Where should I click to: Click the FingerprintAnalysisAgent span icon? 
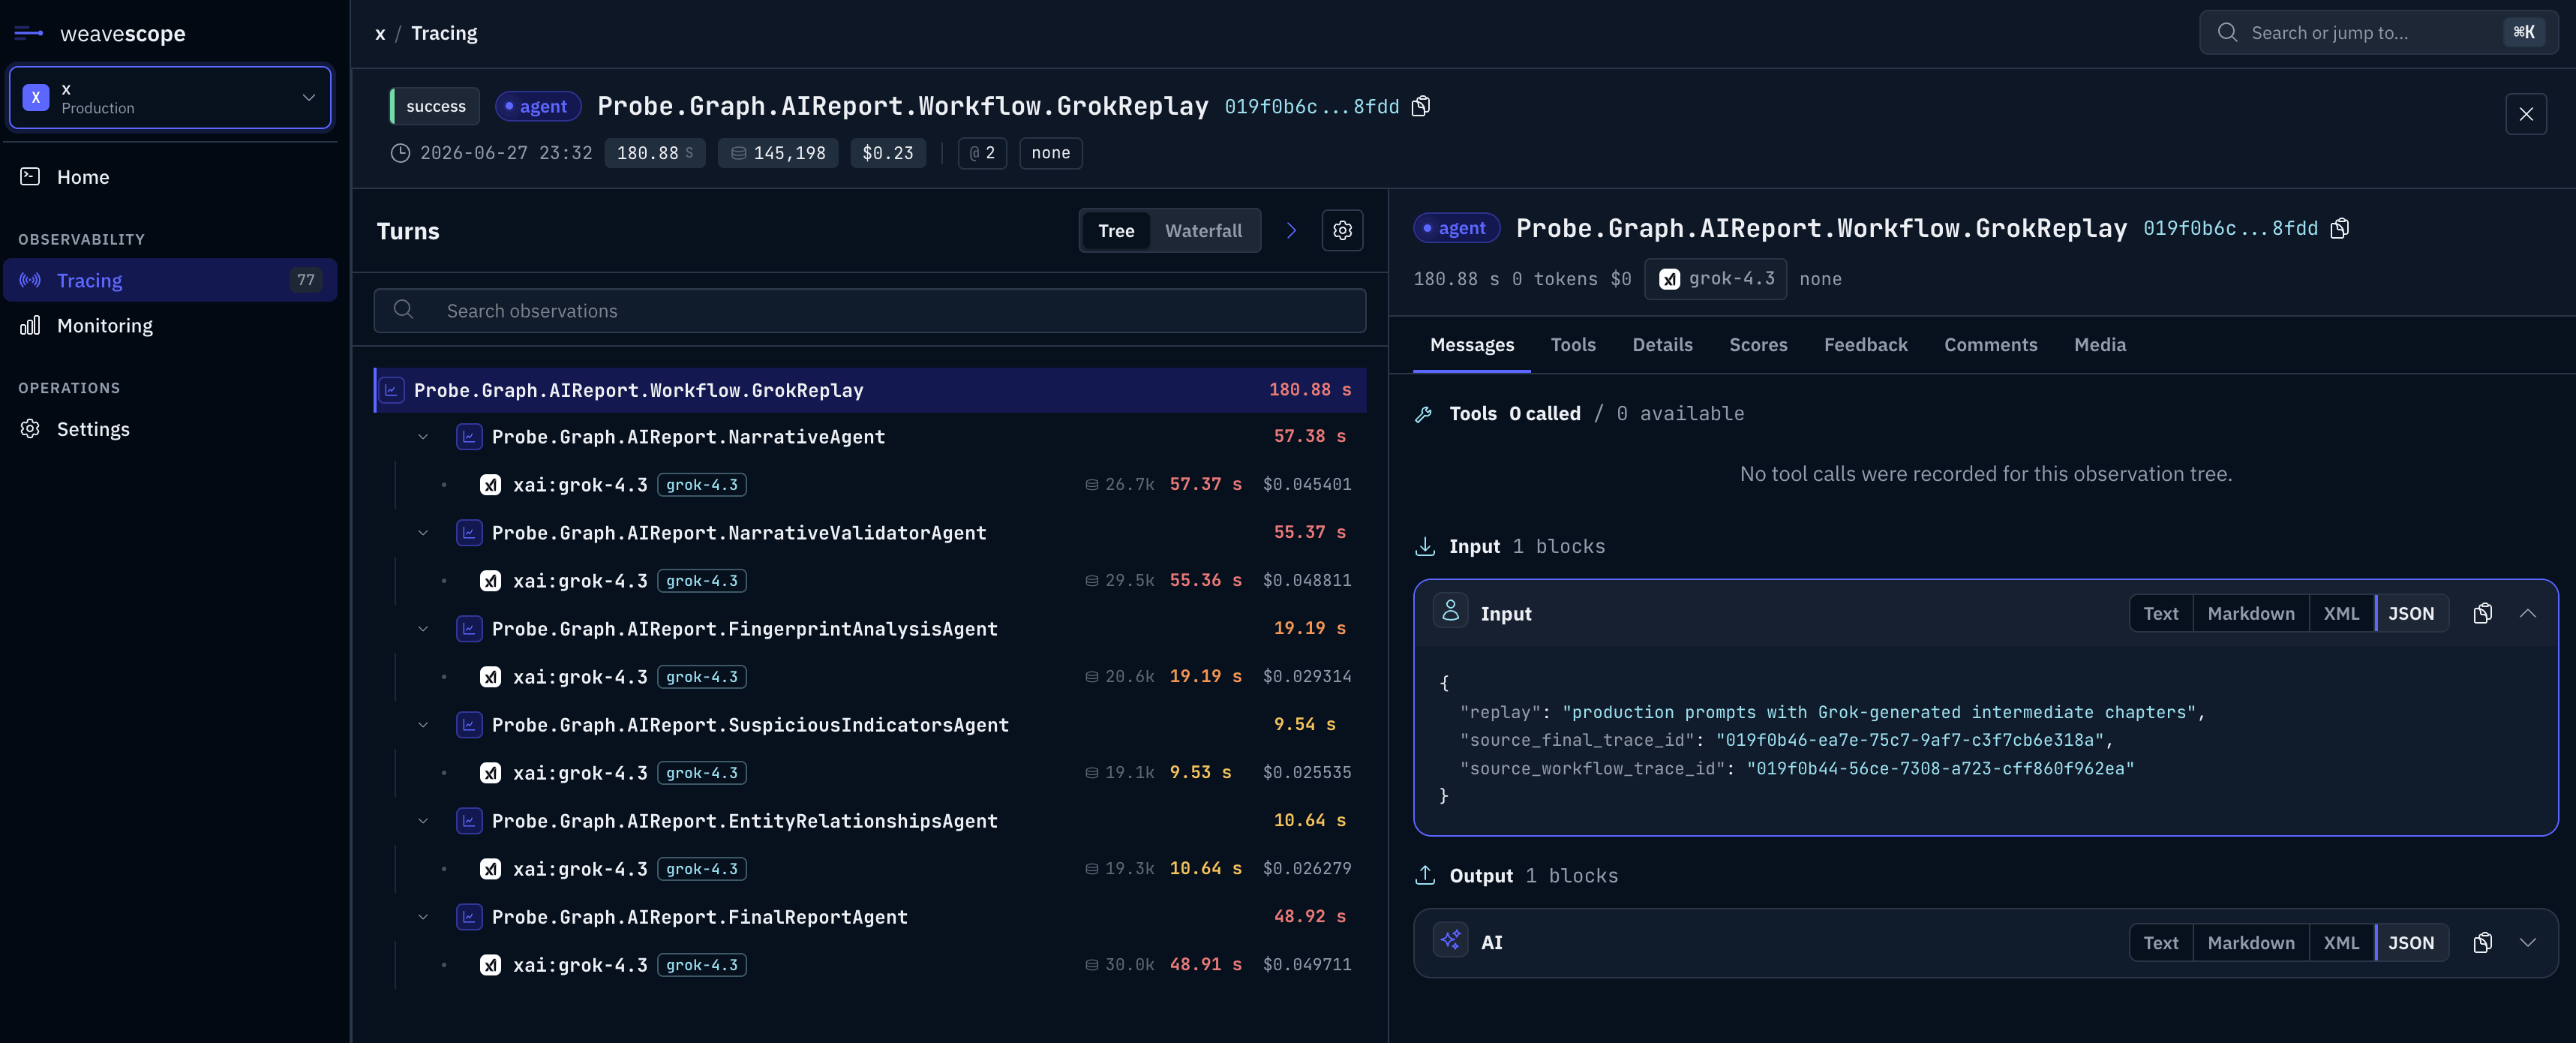pos(469,629)
